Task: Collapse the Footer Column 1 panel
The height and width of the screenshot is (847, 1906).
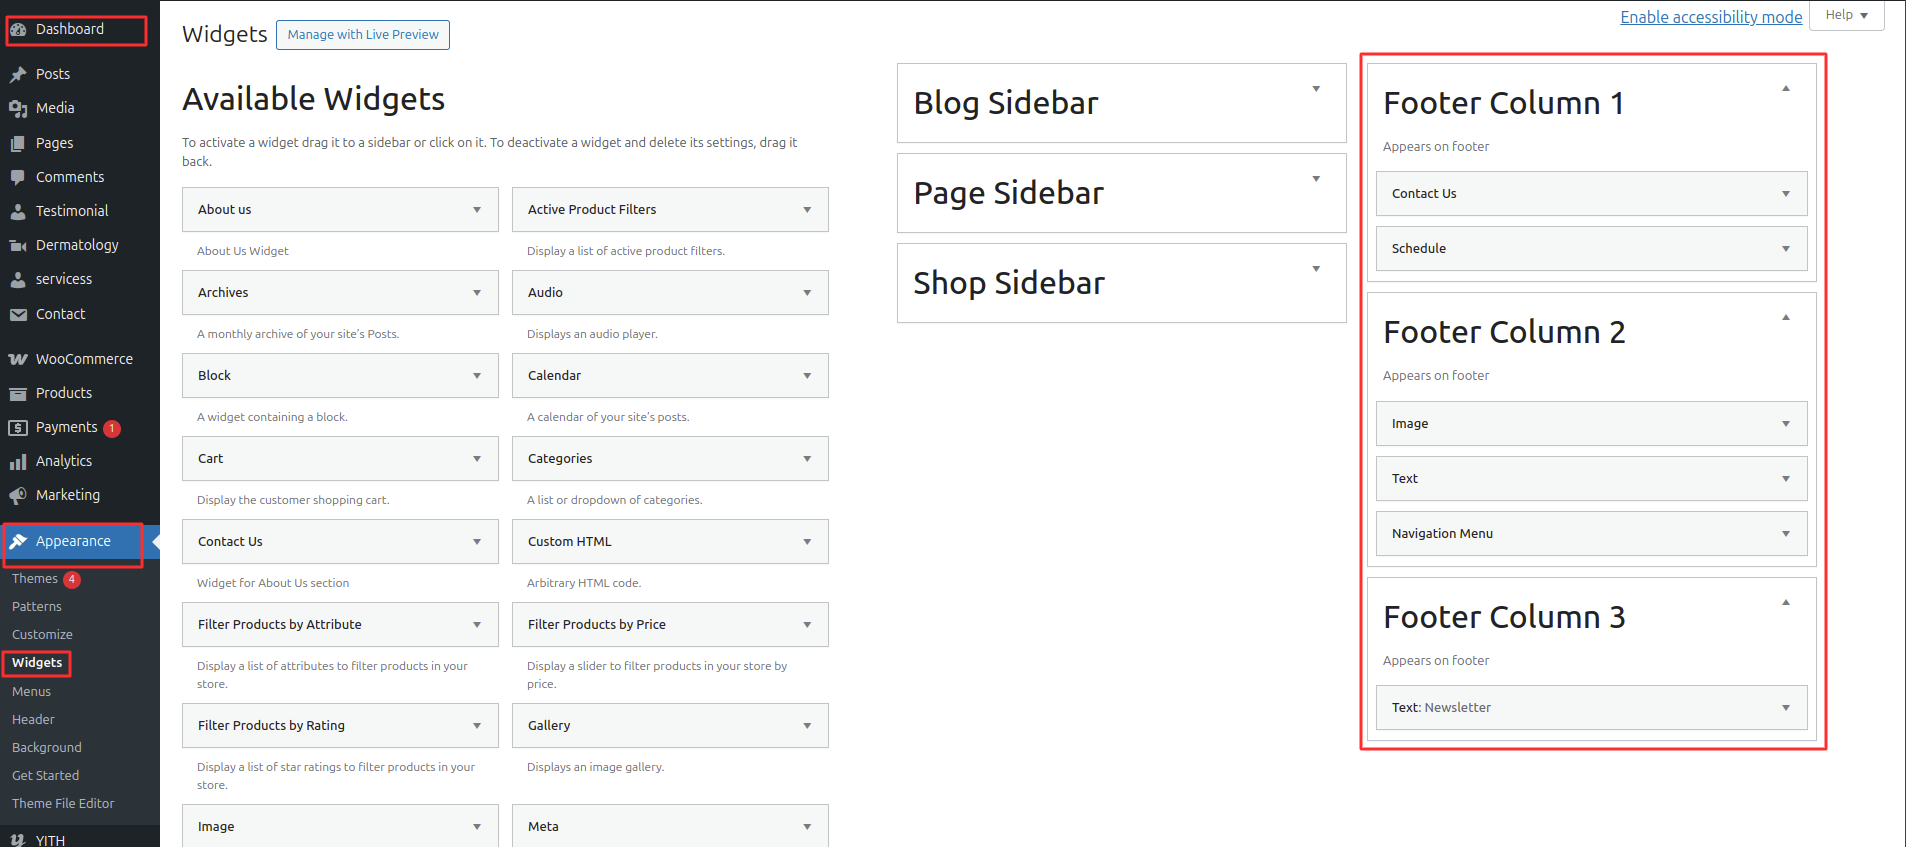Action: tap(1785, 89)
